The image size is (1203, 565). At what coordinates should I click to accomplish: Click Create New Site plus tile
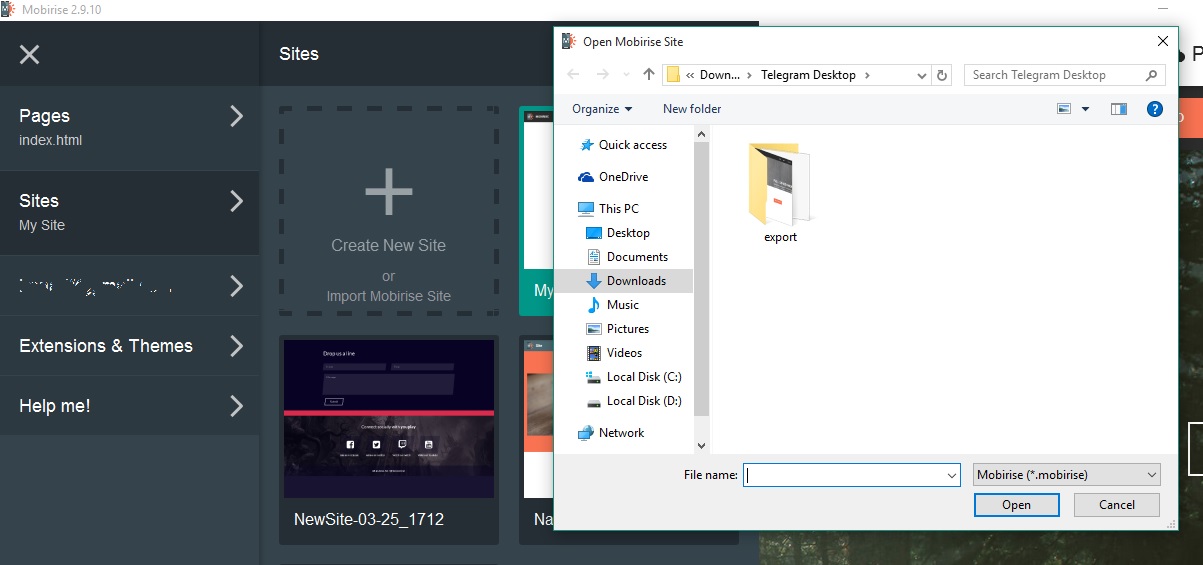click(x=388, y=192)
